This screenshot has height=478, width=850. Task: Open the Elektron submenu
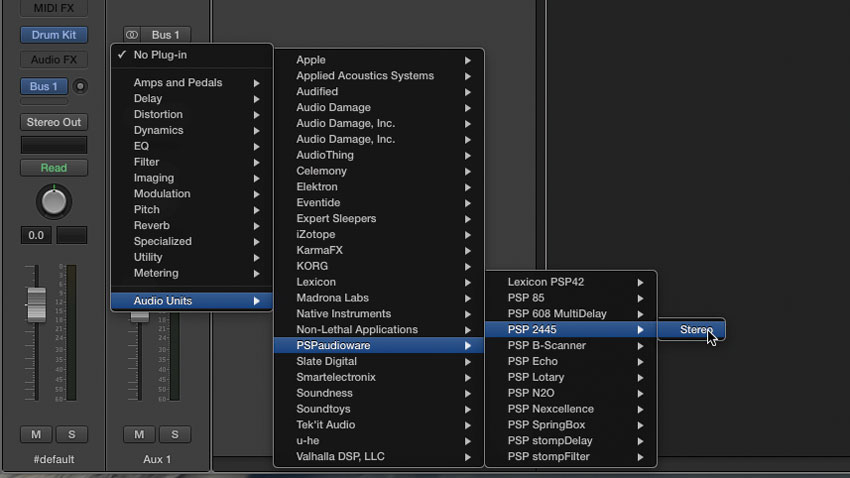[379, 186]
